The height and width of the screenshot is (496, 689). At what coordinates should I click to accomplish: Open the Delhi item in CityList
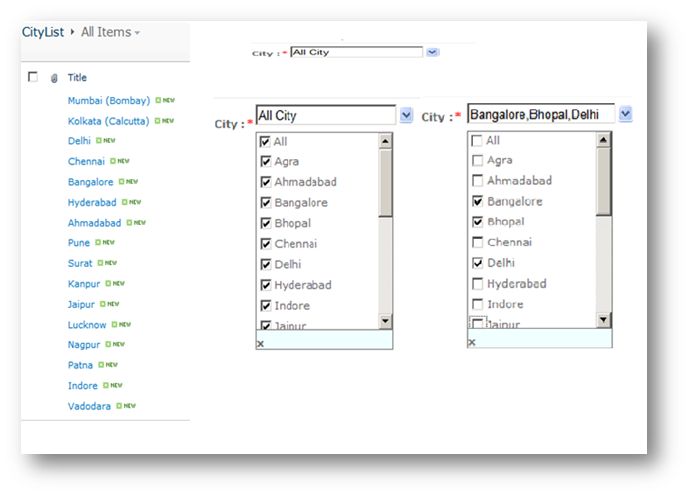[x=79, y=141]
